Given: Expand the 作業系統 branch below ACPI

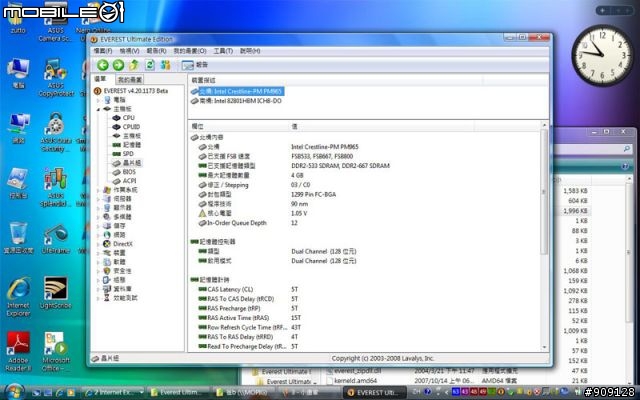Looking at the screenshot, I should [x=98, y=190].
